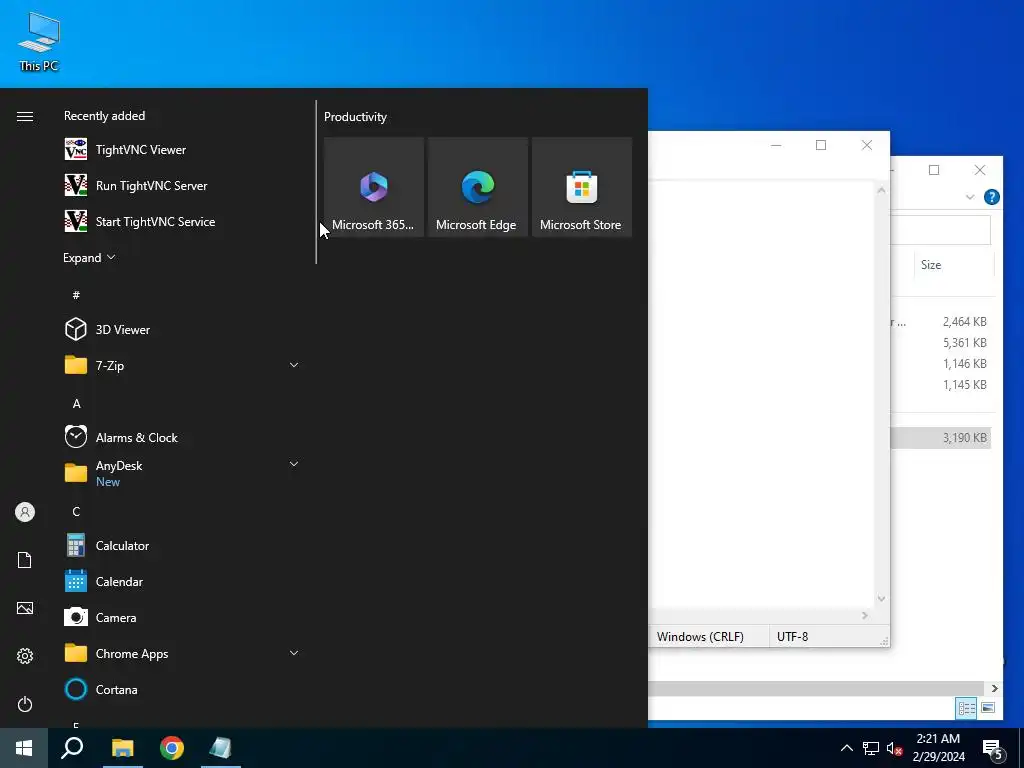This screenshot has height=768, width=1024.
Task: Select the file sized 1,146 KB
Action: tap(941, 363)
